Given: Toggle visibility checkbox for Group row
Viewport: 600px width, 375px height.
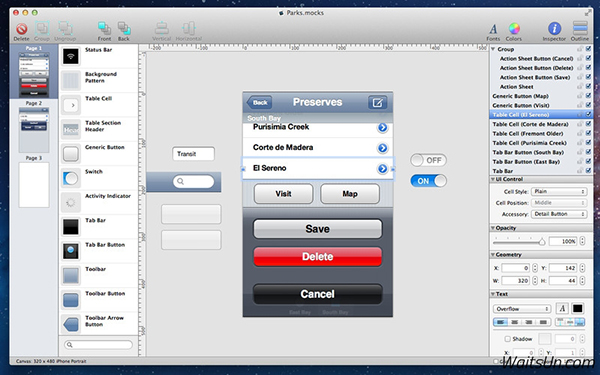Looking at the screenshot, I should [x=589, y=49].
